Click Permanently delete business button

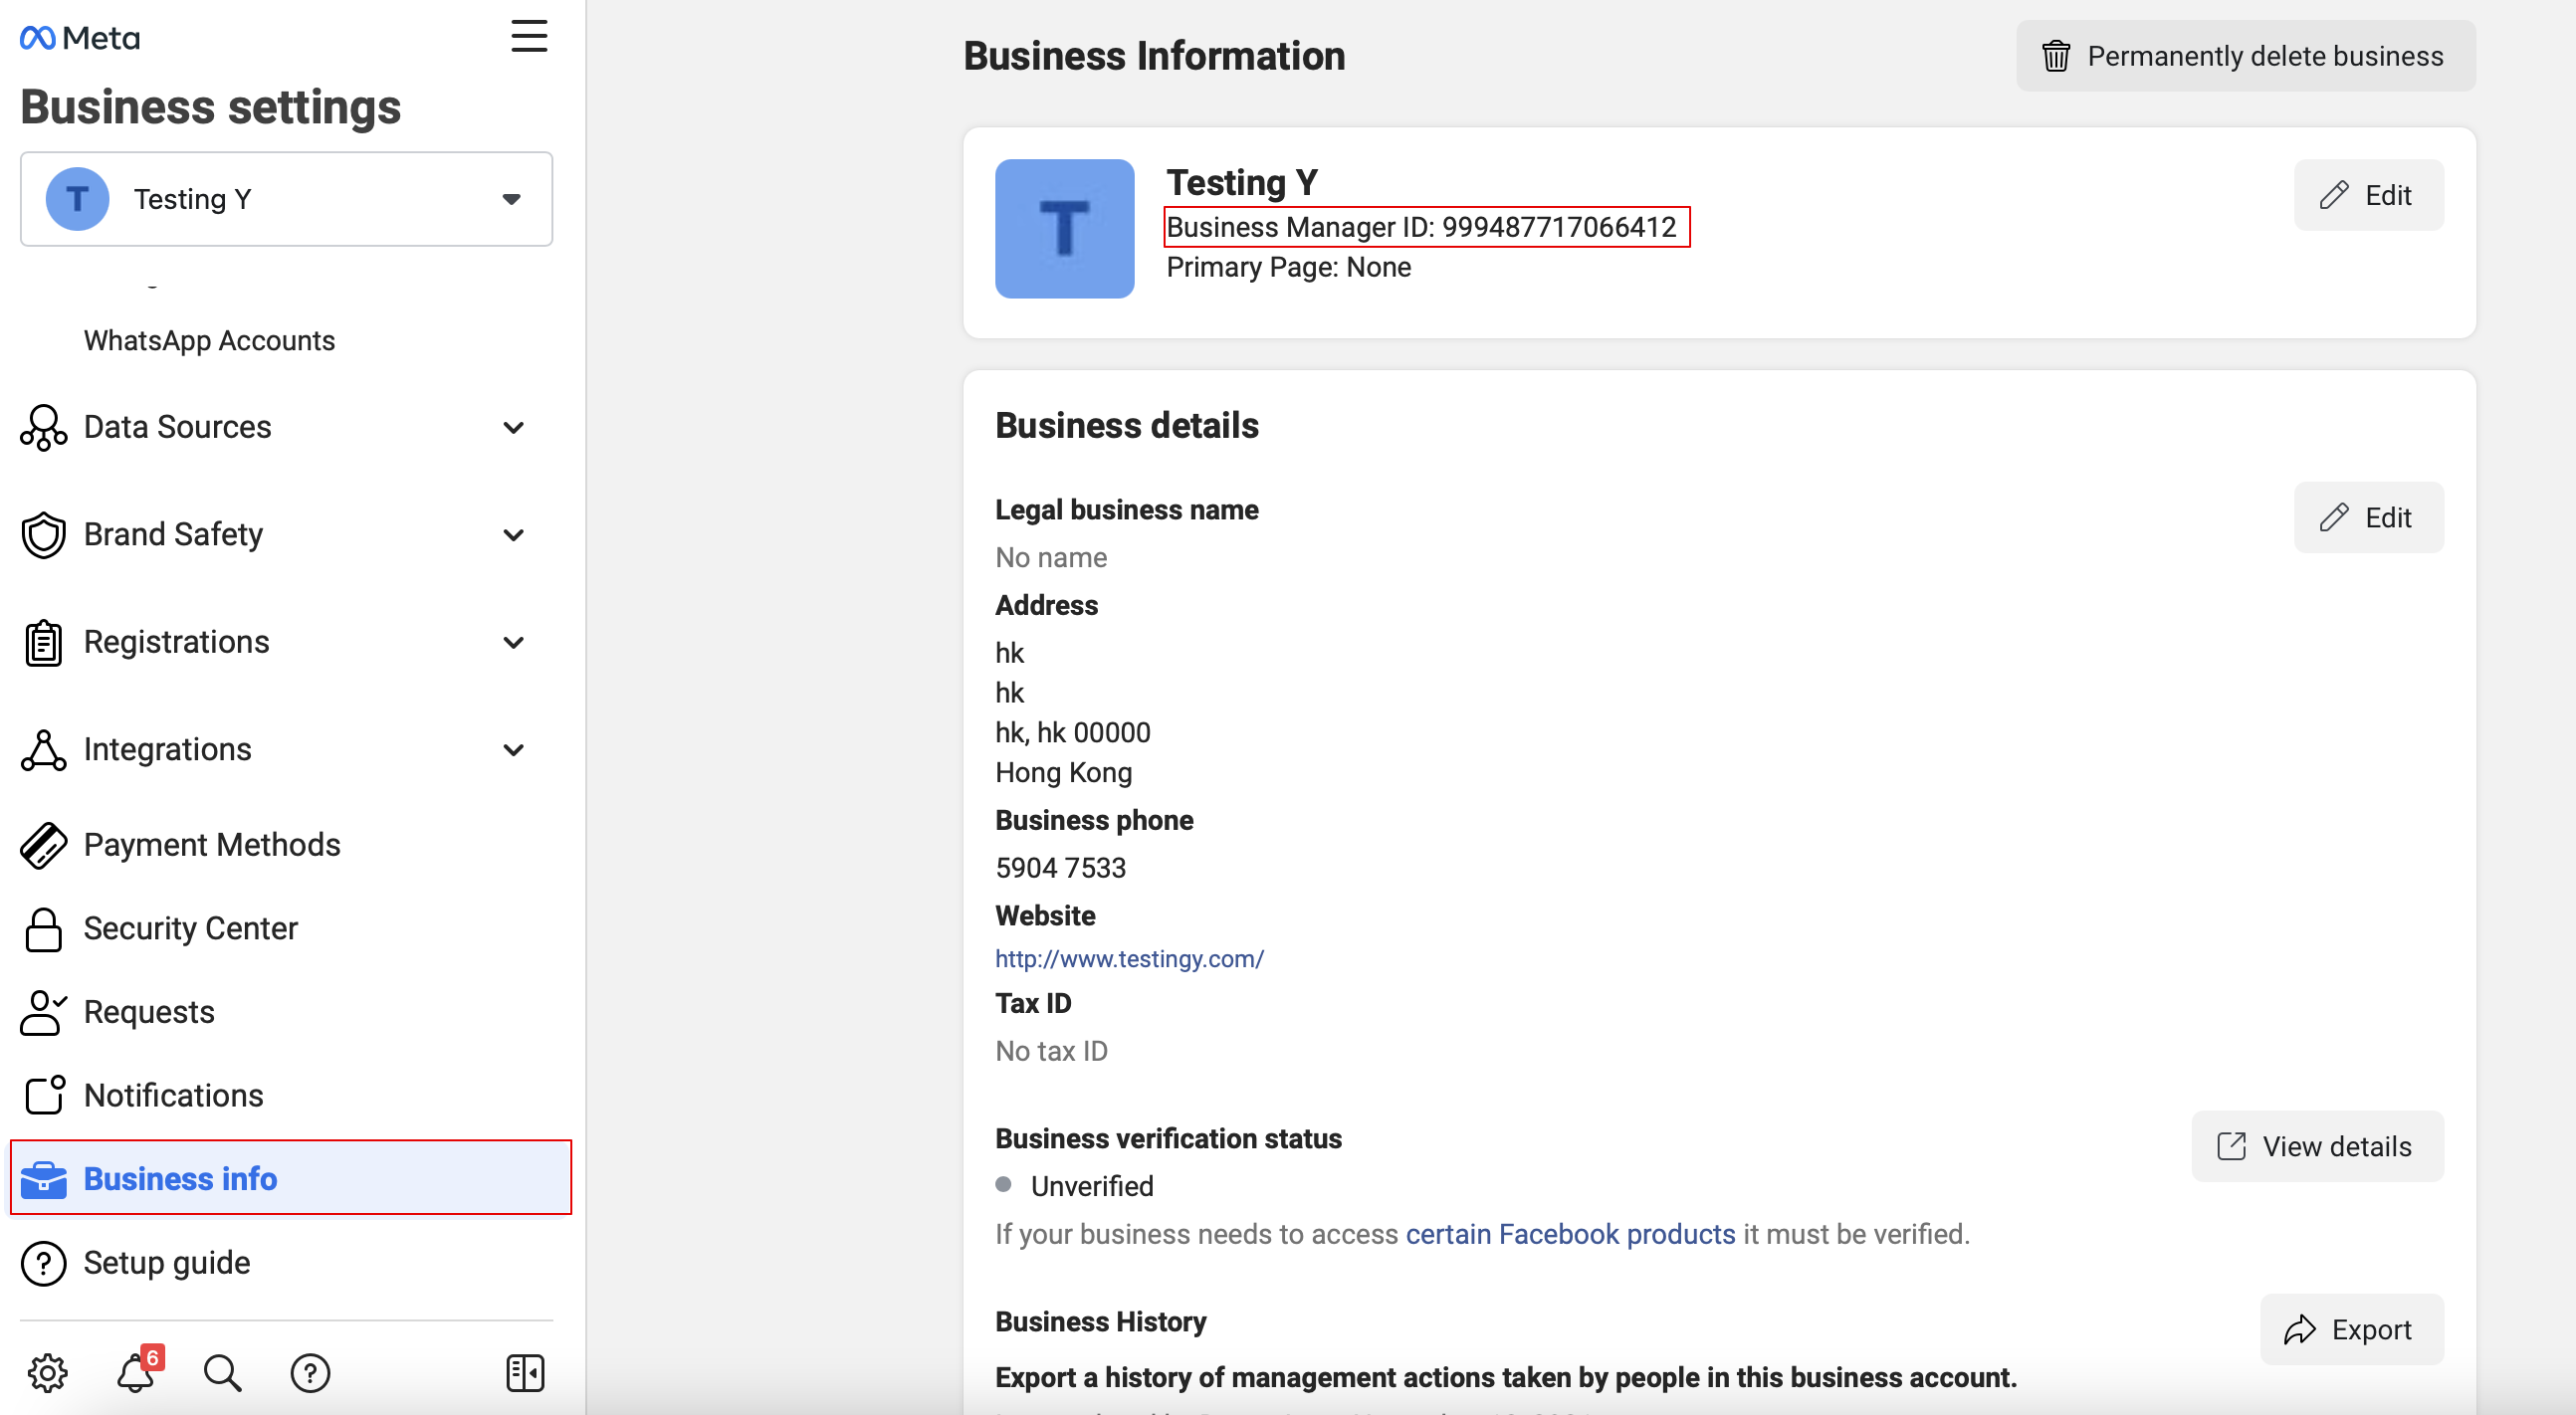pyautogui.click(x=2245, y=56)
